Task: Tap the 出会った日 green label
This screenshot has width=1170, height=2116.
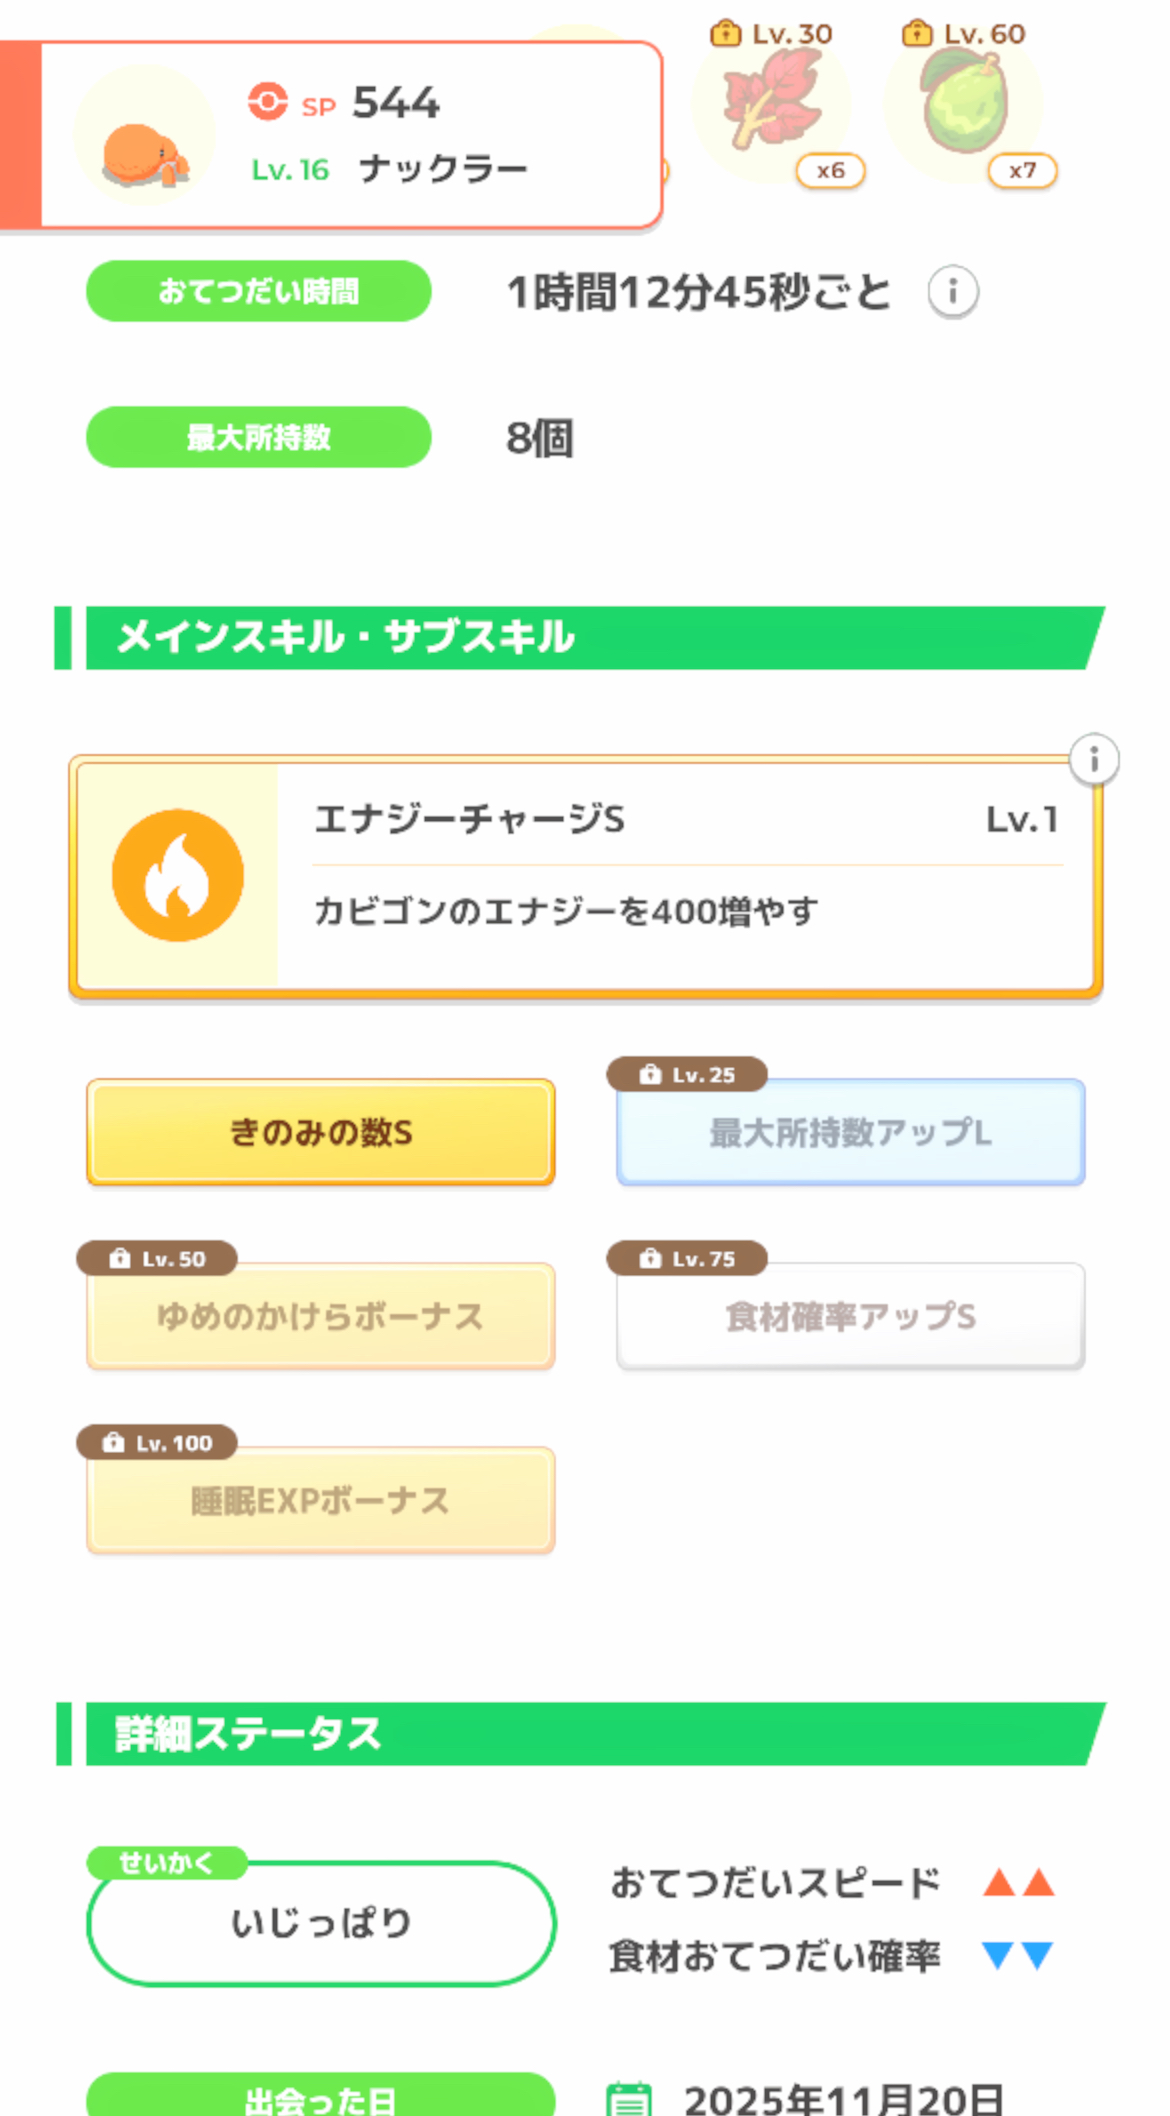Action: 321,2098
